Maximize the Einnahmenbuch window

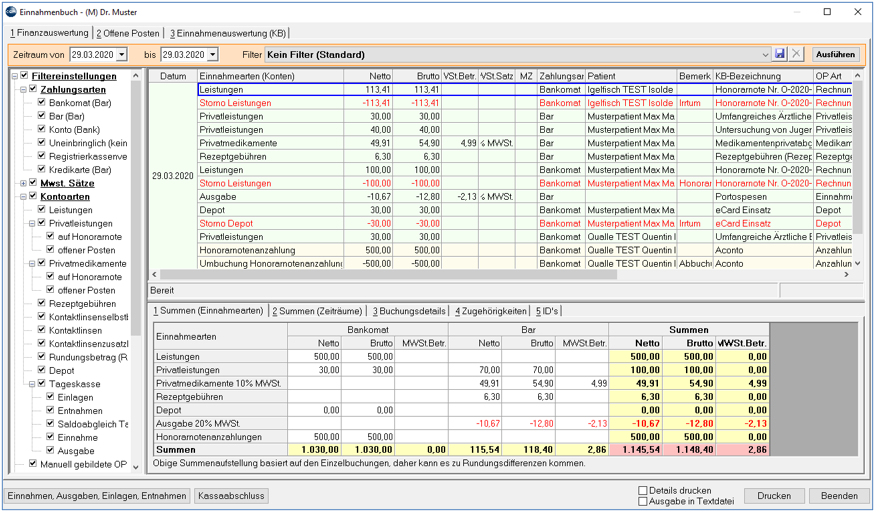point(828,12)
